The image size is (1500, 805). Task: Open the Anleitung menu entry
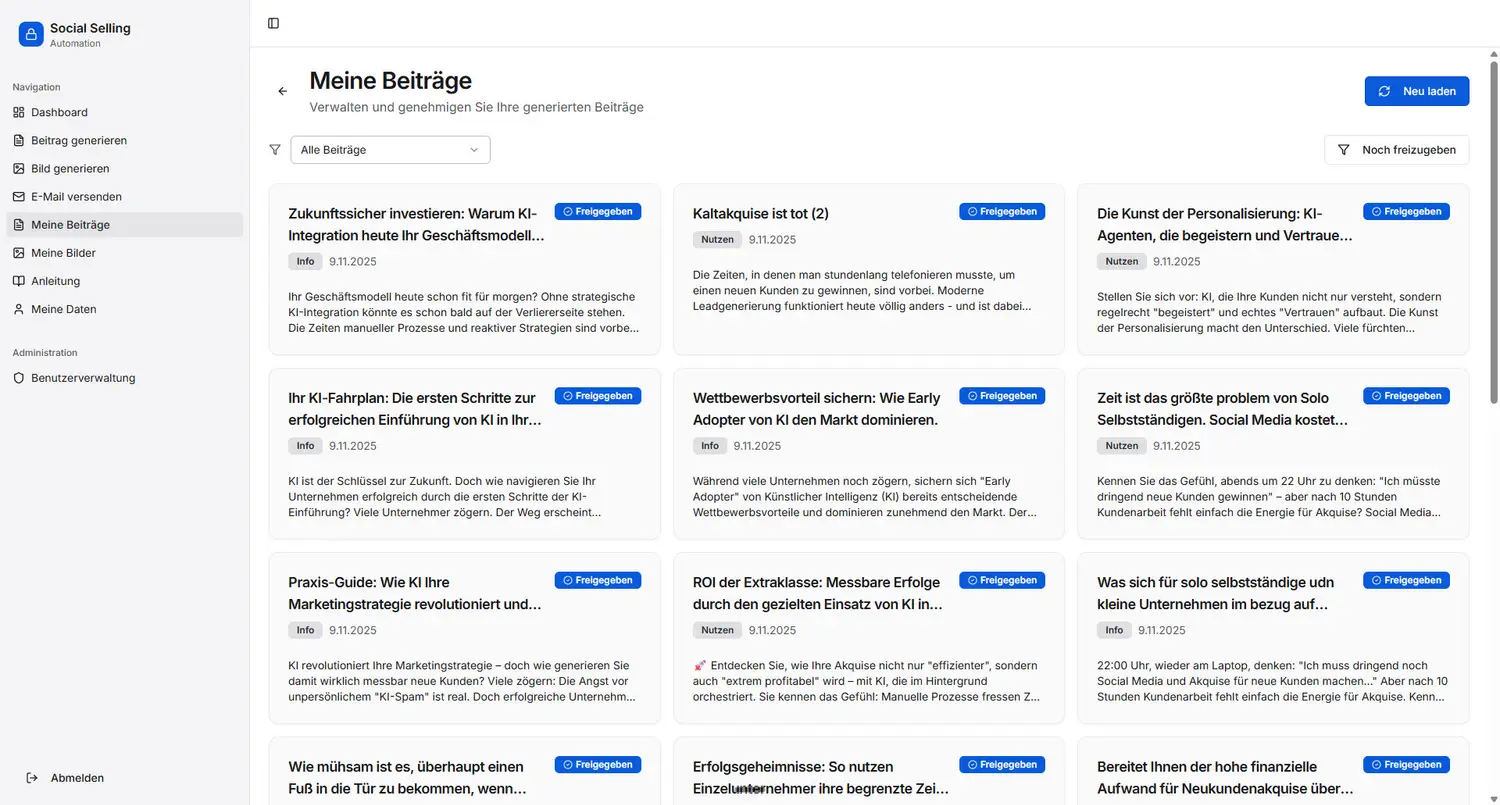click(x=55, y=281)
